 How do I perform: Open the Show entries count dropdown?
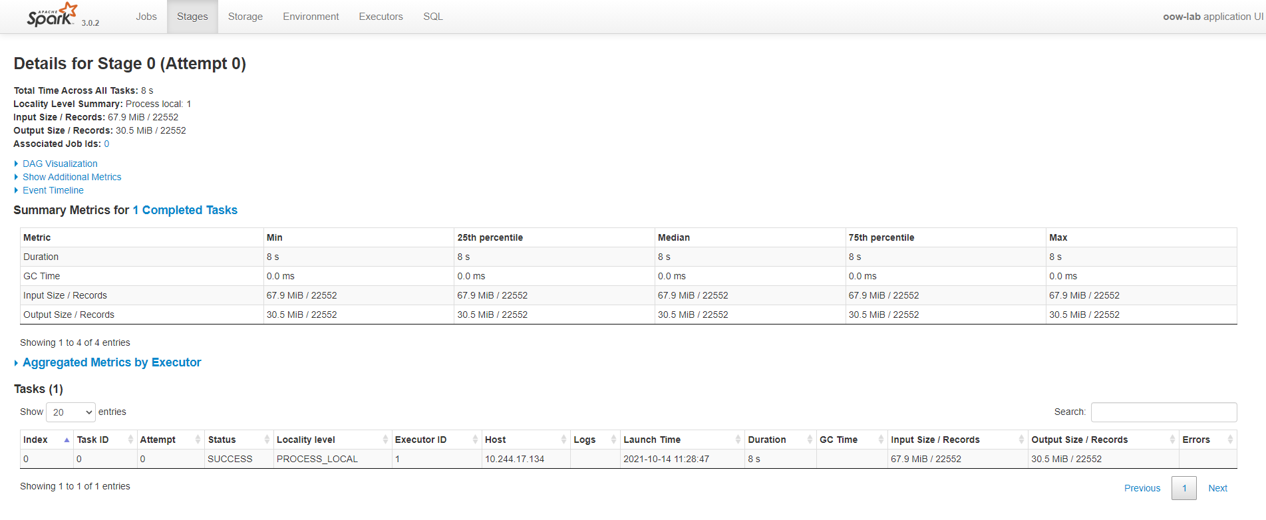[71, 412]
